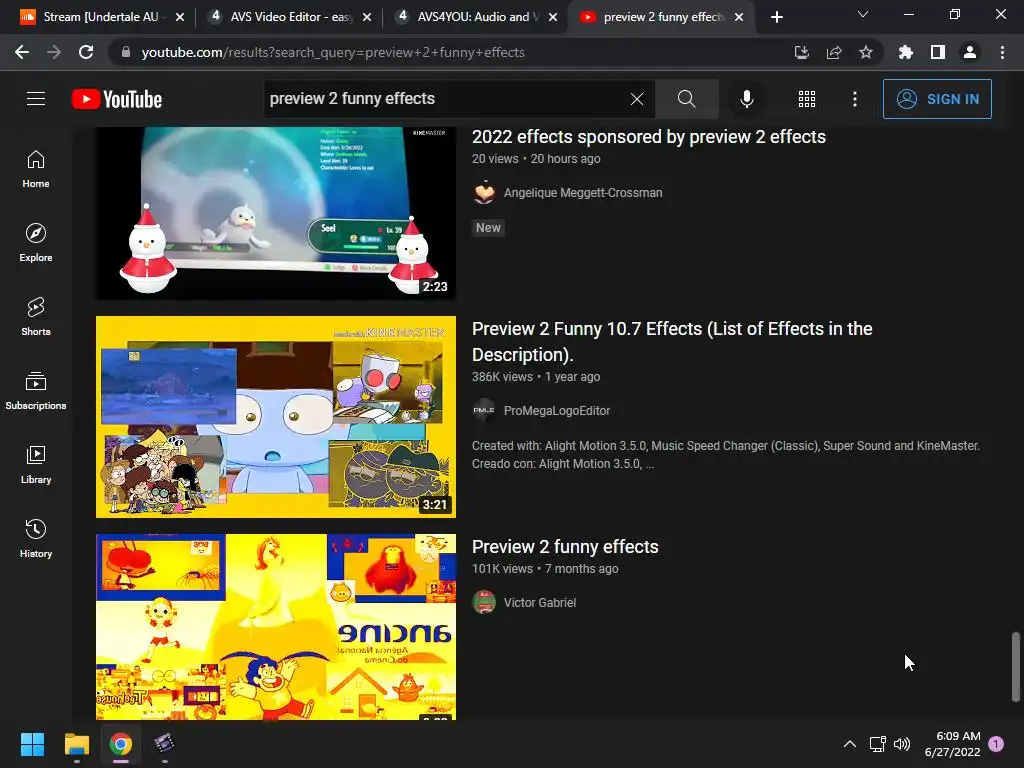The image size is (1024, 768).
Task: Open the video editor taskbar icon
Action: click(164, 744)
